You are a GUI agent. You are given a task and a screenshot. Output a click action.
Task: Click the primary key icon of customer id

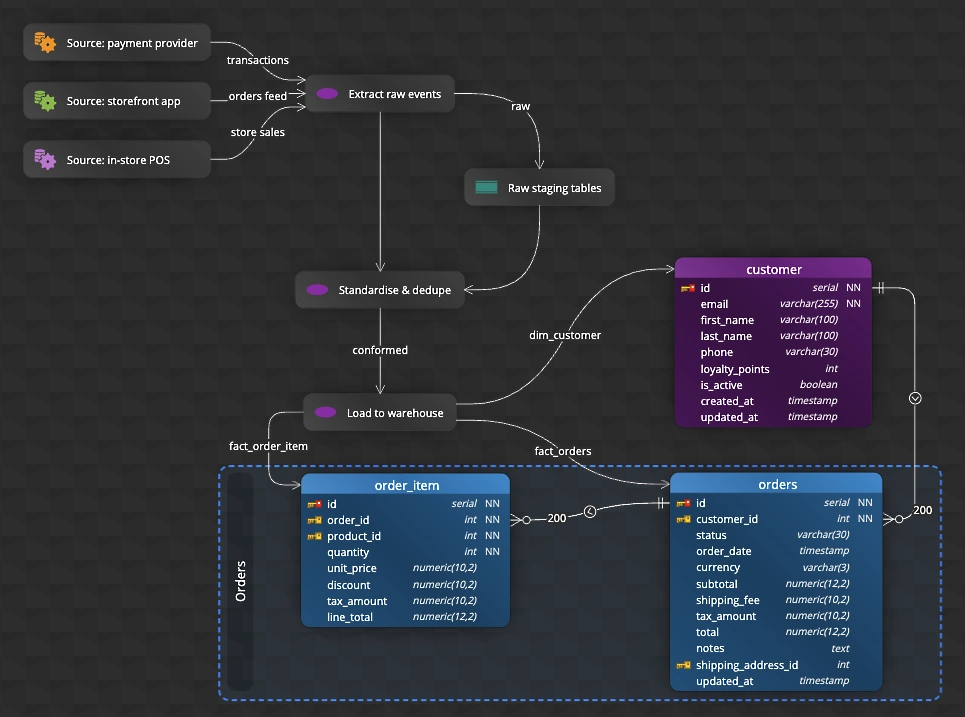pyautogui.click(x=687, y=288)
